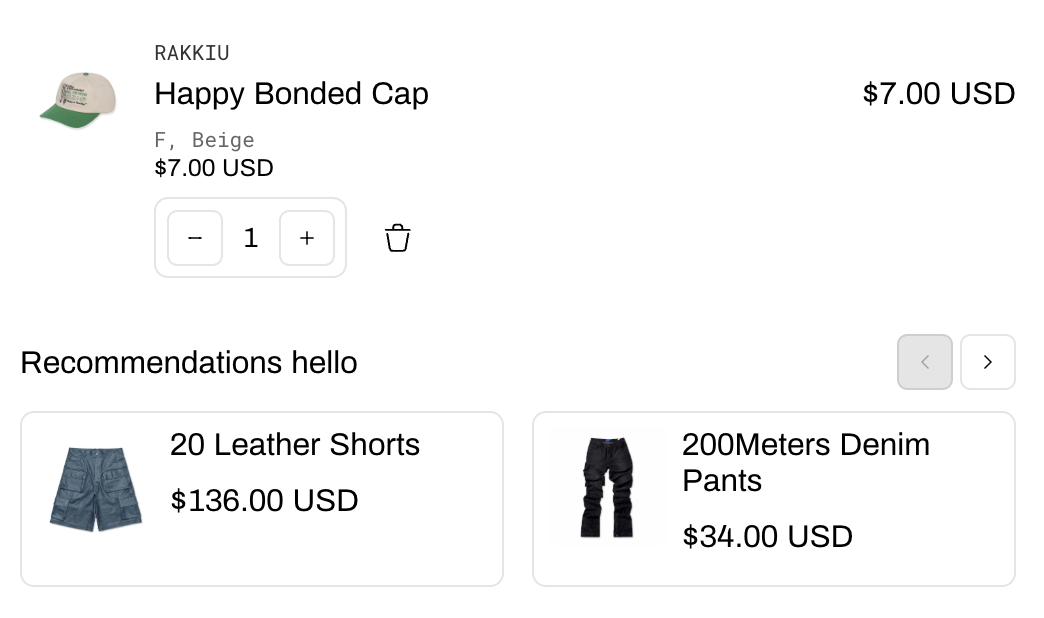The width and height of the screenshot is (1044, 618).
Task: Click the "F, Beige" variant text
Action: coord(204,140)
